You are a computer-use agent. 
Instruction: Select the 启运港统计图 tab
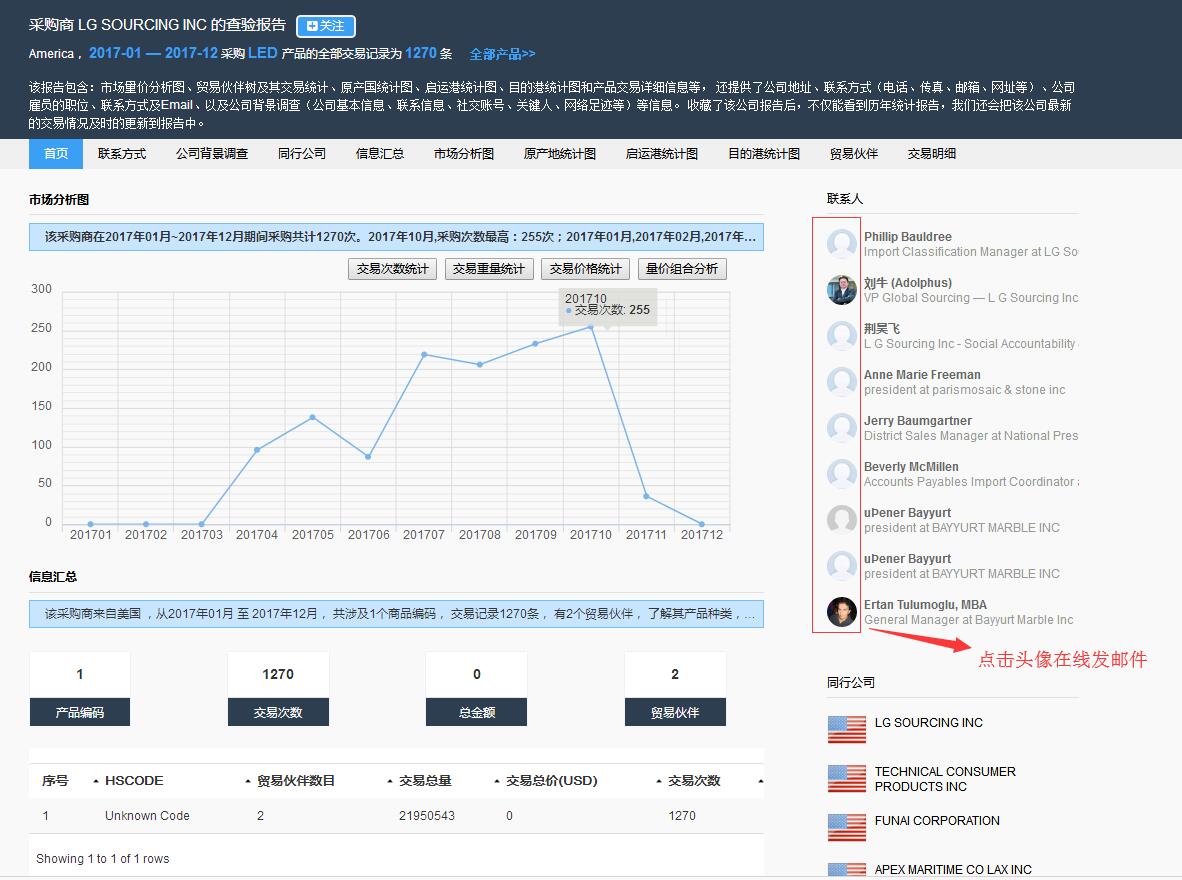tap(661, 154)
